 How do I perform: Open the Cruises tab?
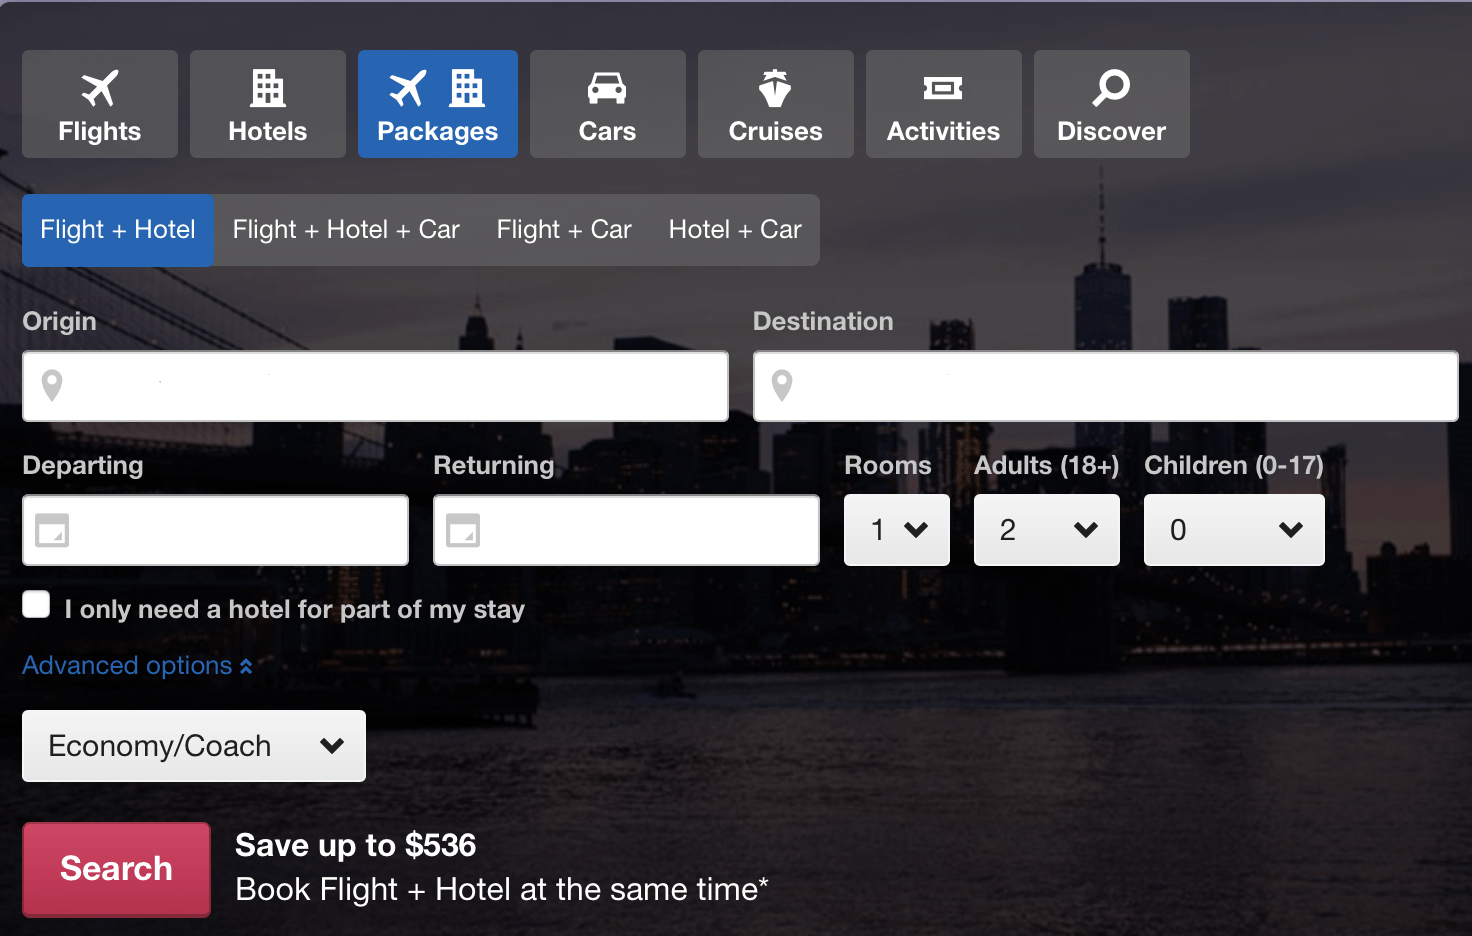[x=776, y=104]
